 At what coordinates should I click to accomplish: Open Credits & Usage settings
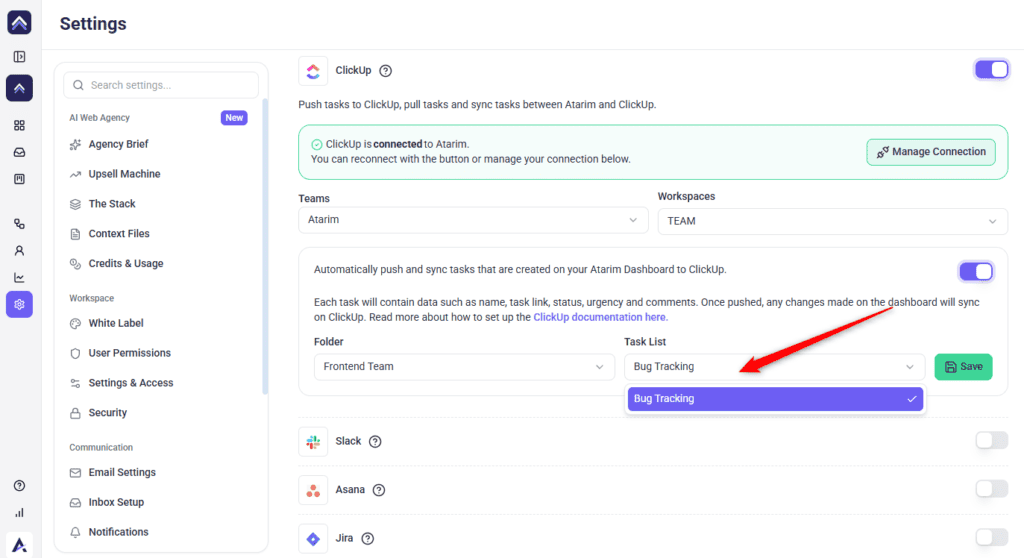point(126,264)
